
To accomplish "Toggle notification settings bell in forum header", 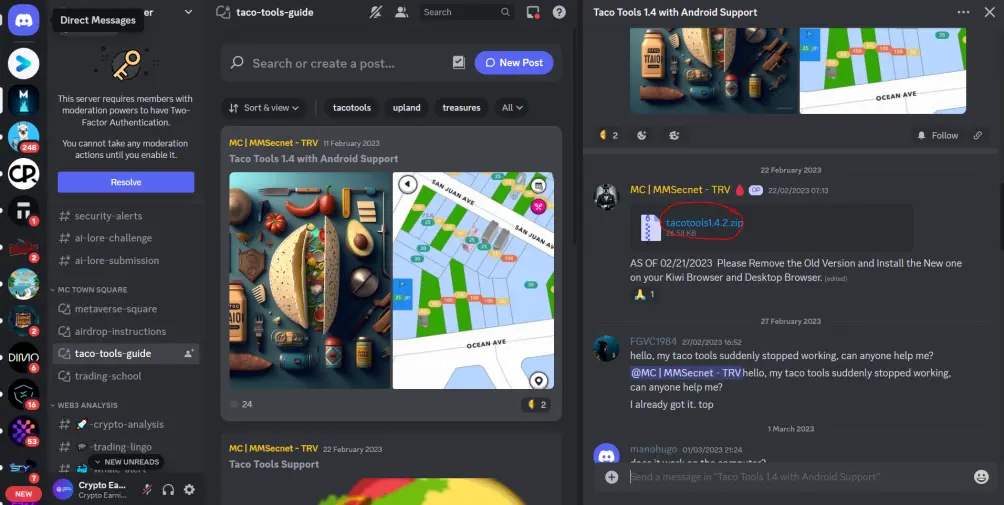I will (x=376, y=12).
